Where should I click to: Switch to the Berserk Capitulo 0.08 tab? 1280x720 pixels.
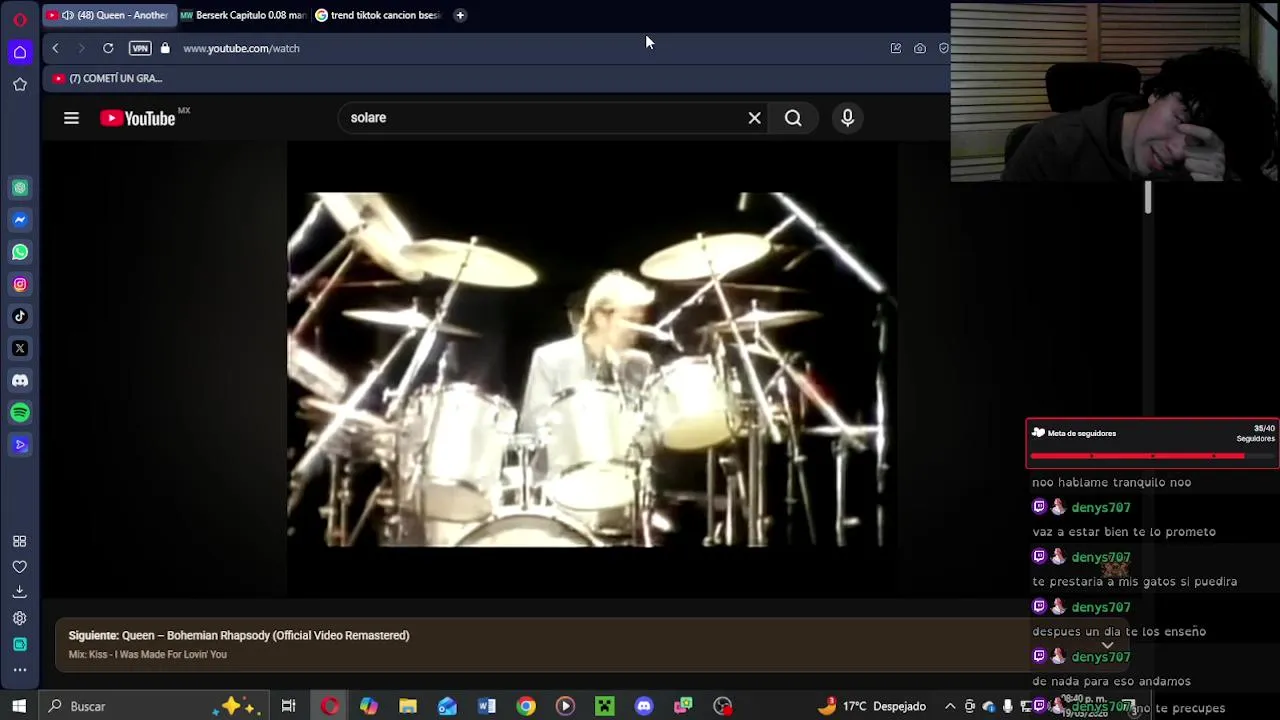pos(243,15)
